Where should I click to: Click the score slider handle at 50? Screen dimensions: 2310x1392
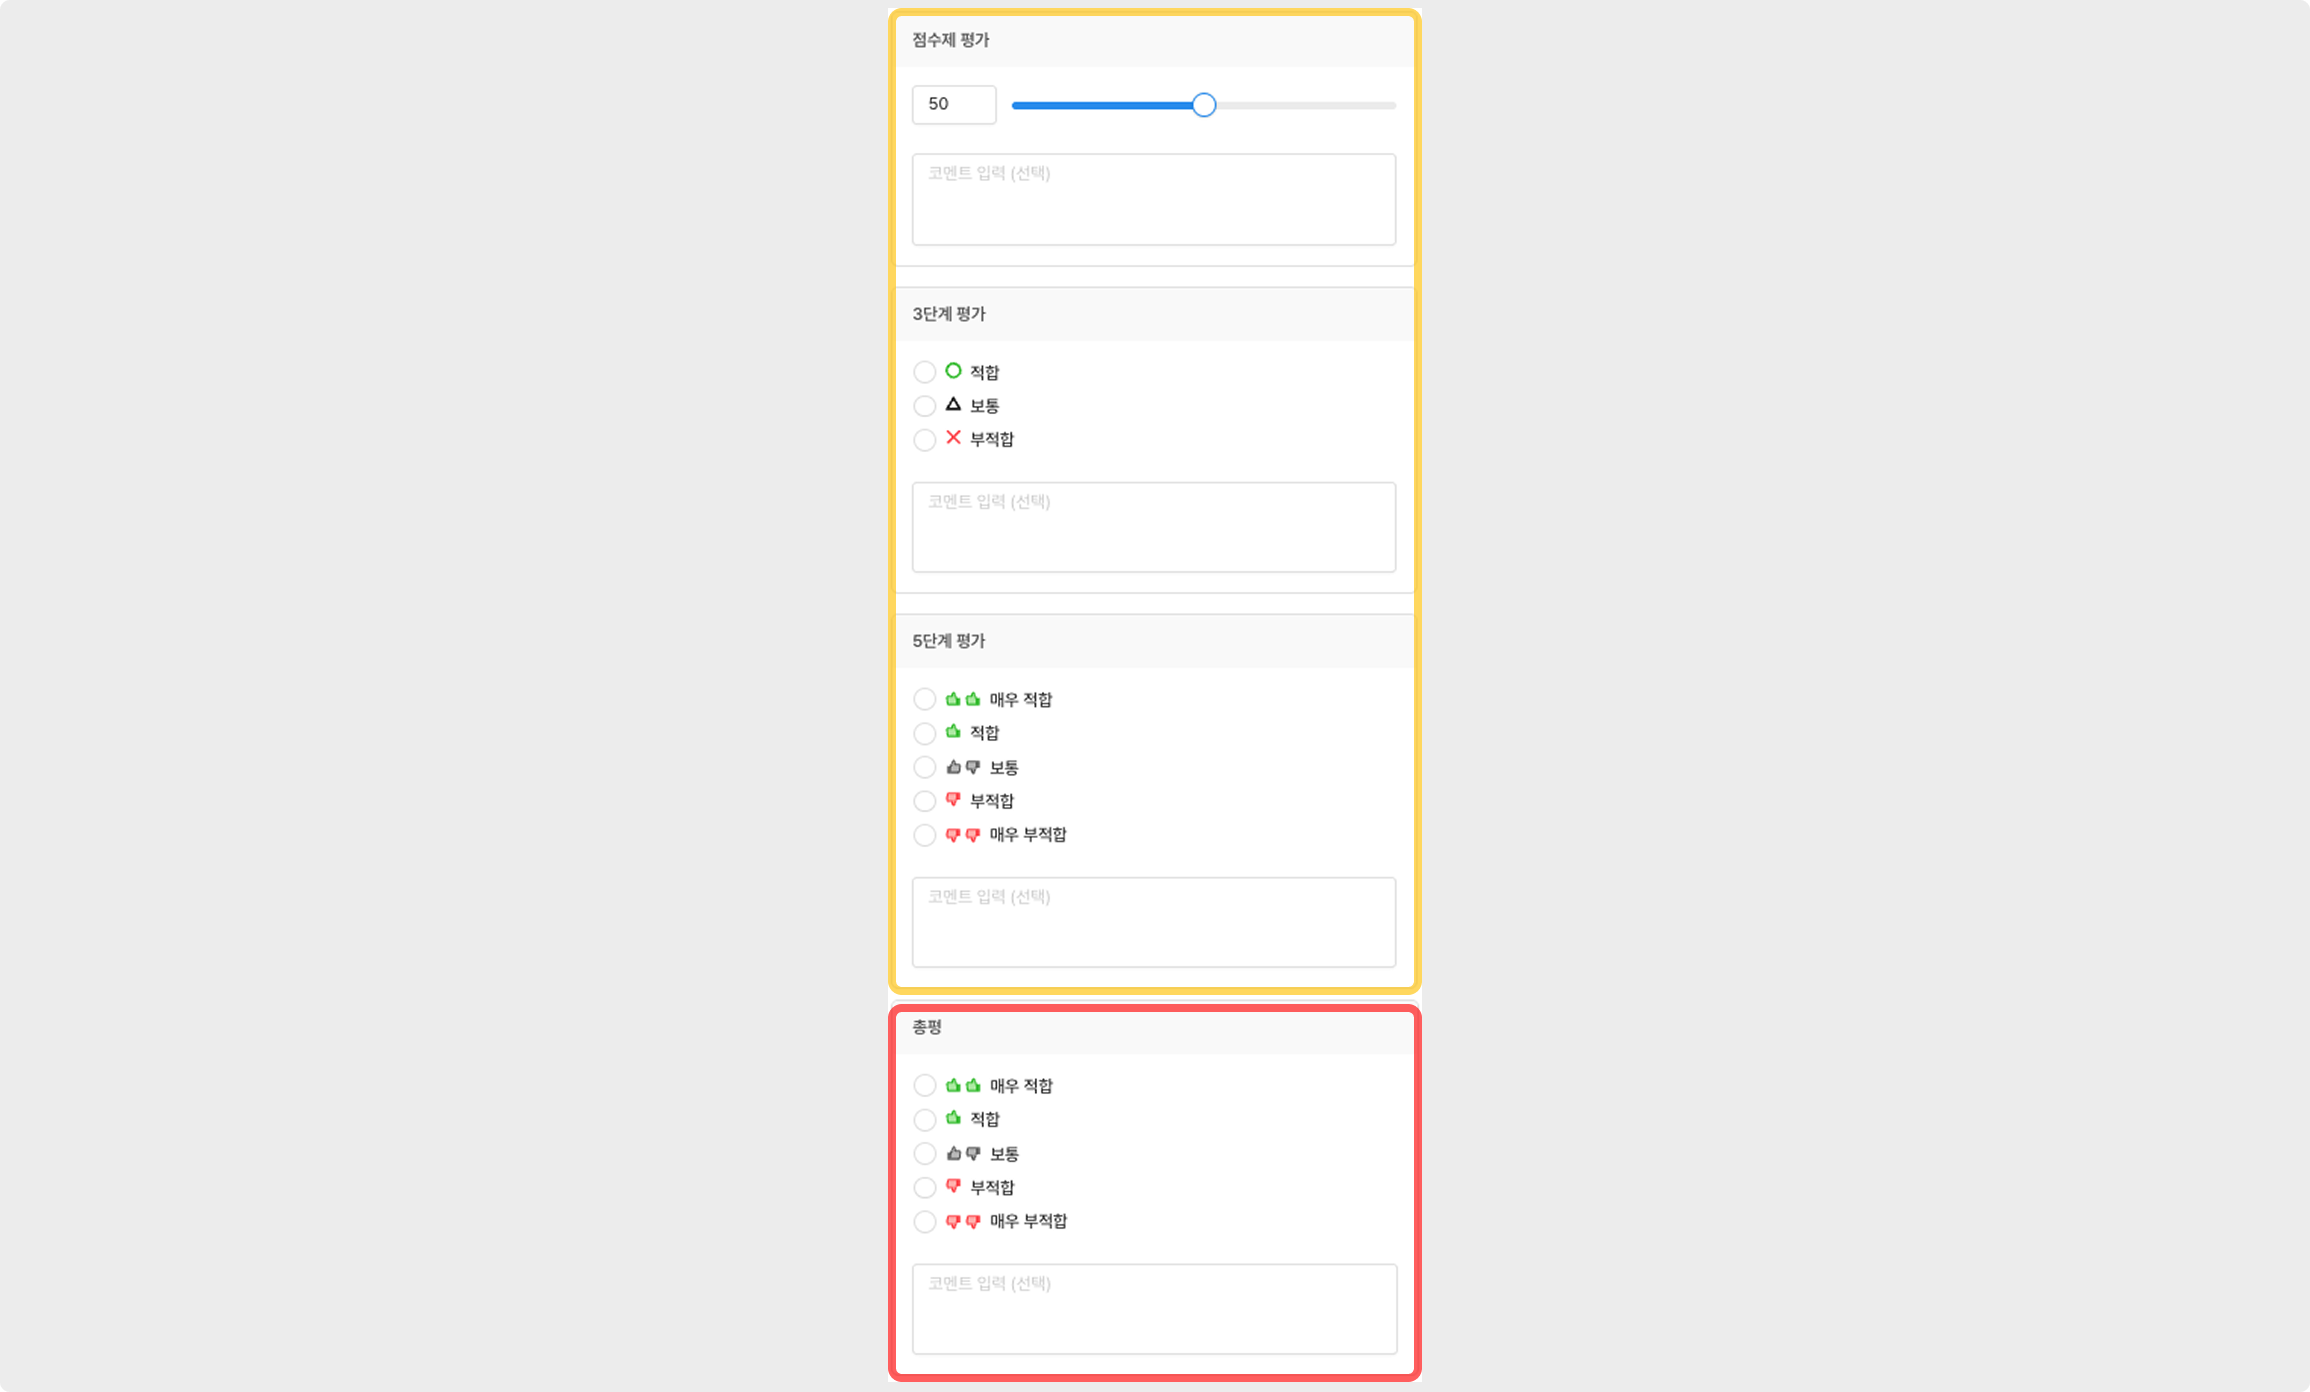point(1204,105)
